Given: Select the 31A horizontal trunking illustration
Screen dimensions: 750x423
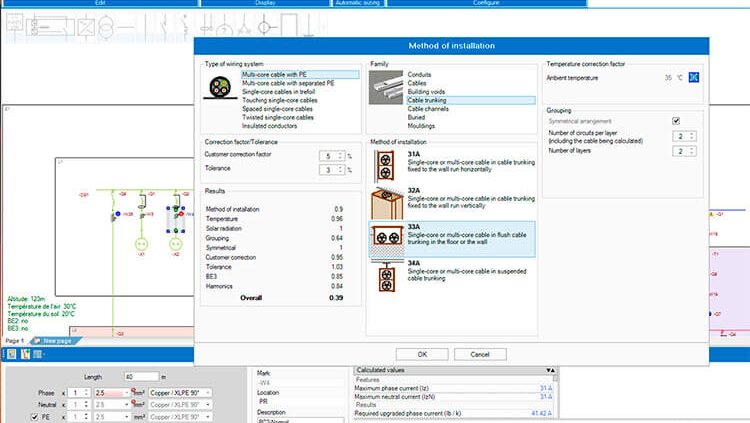Looking at the screenshot, I should click(385, 166).
